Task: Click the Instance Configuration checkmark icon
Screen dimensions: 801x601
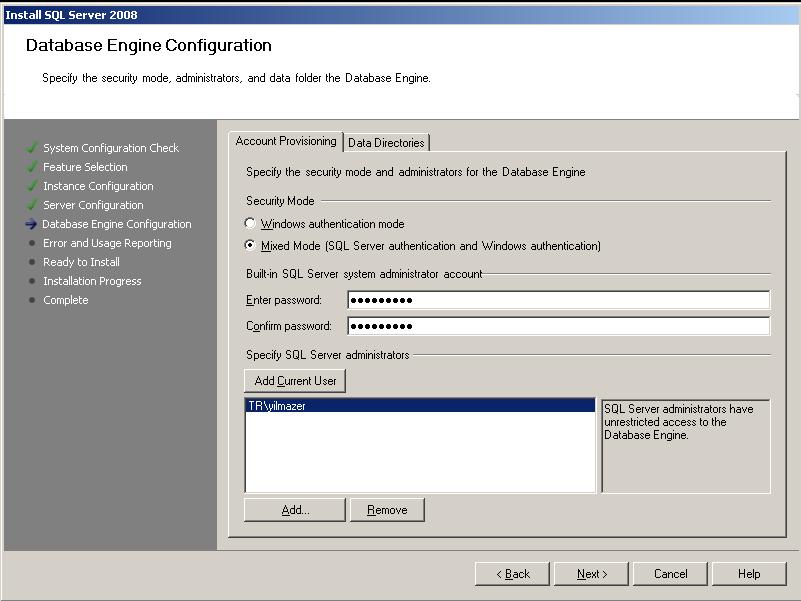Action: point(32,186)
